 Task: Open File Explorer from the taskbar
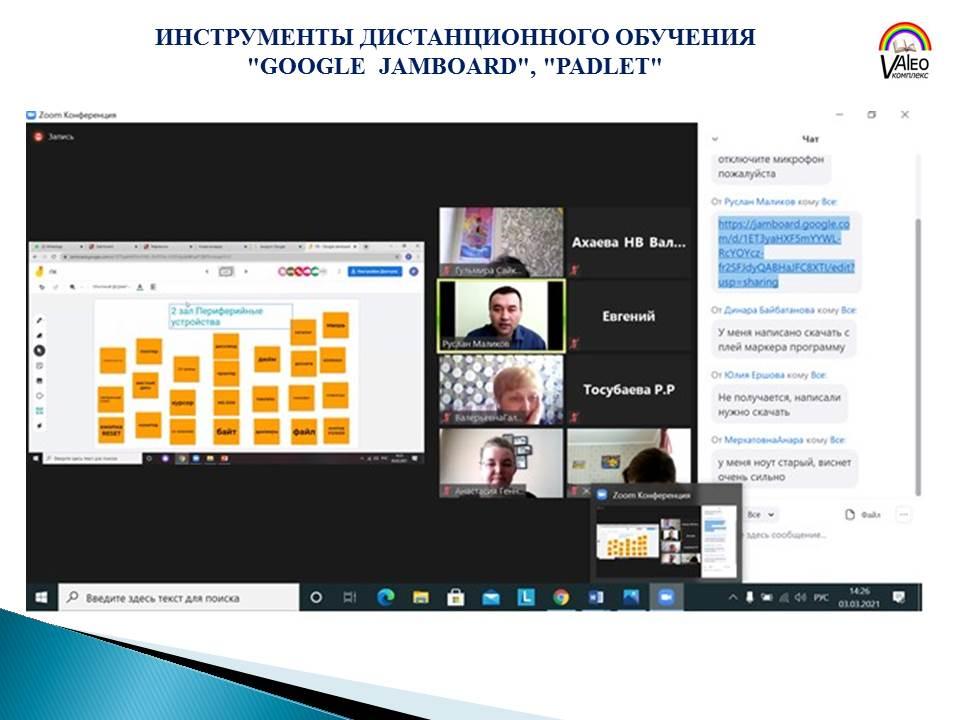pyautogui.click(x=421, y=598)
